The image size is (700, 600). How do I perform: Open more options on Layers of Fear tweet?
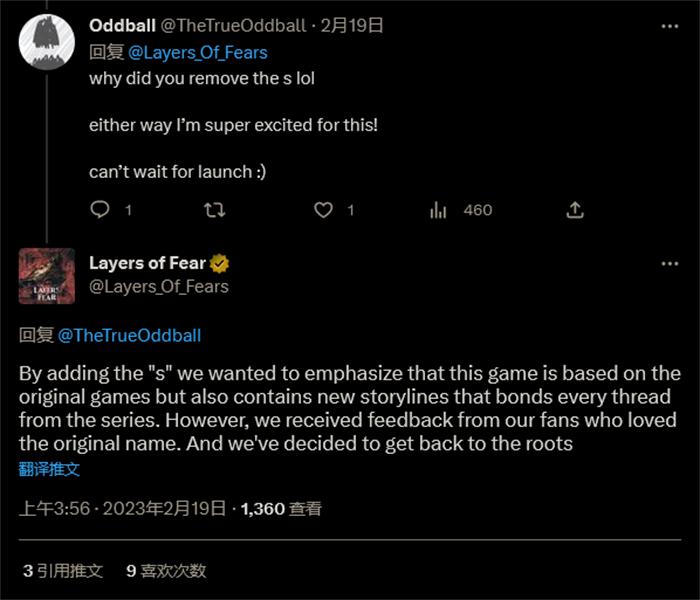670,264
